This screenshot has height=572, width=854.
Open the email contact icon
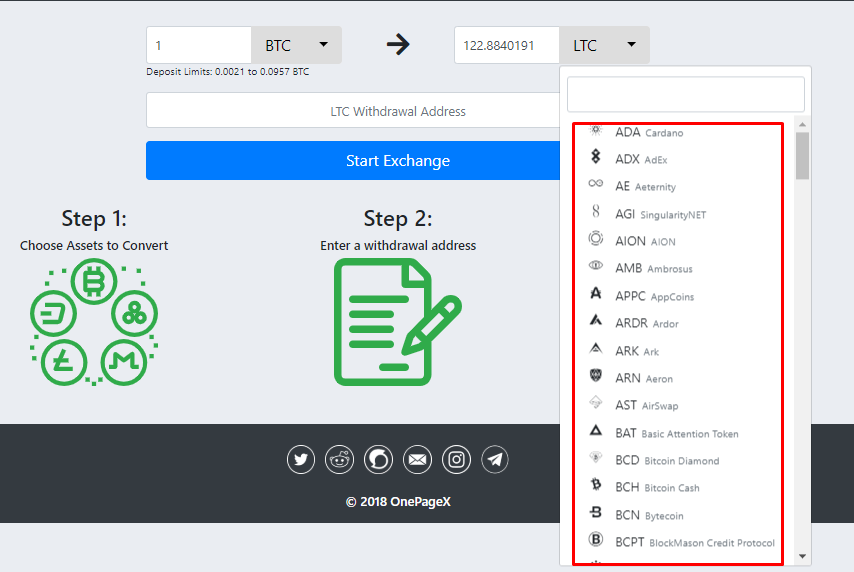click(x=417, y=459)
